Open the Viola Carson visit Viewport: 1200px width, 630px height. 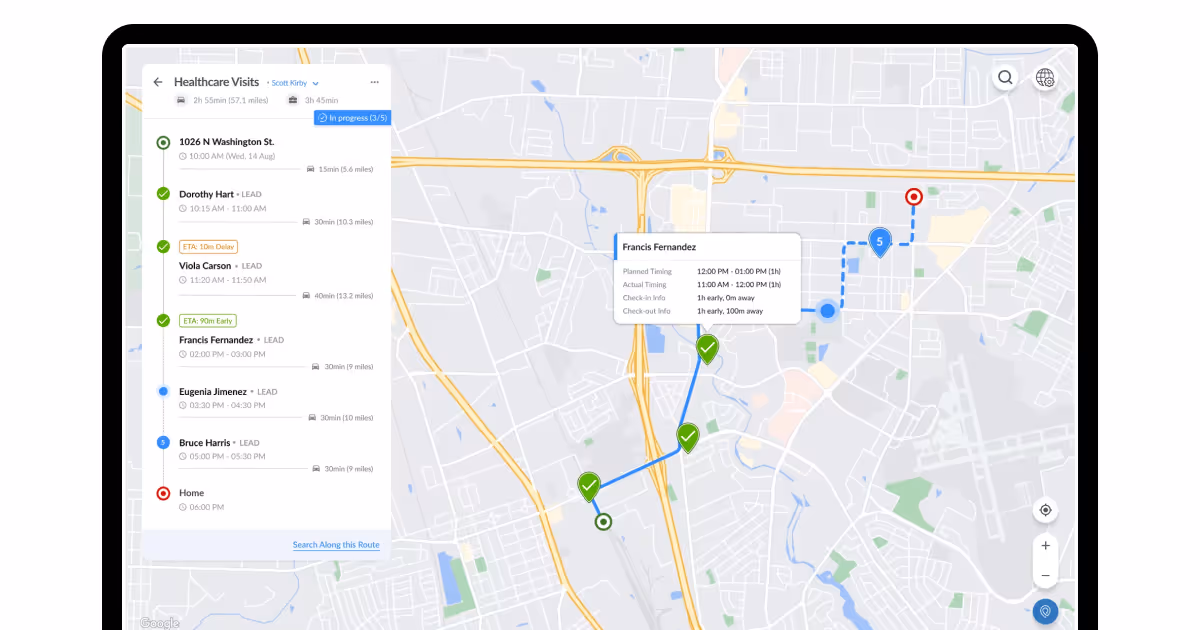tap(205, 266)
